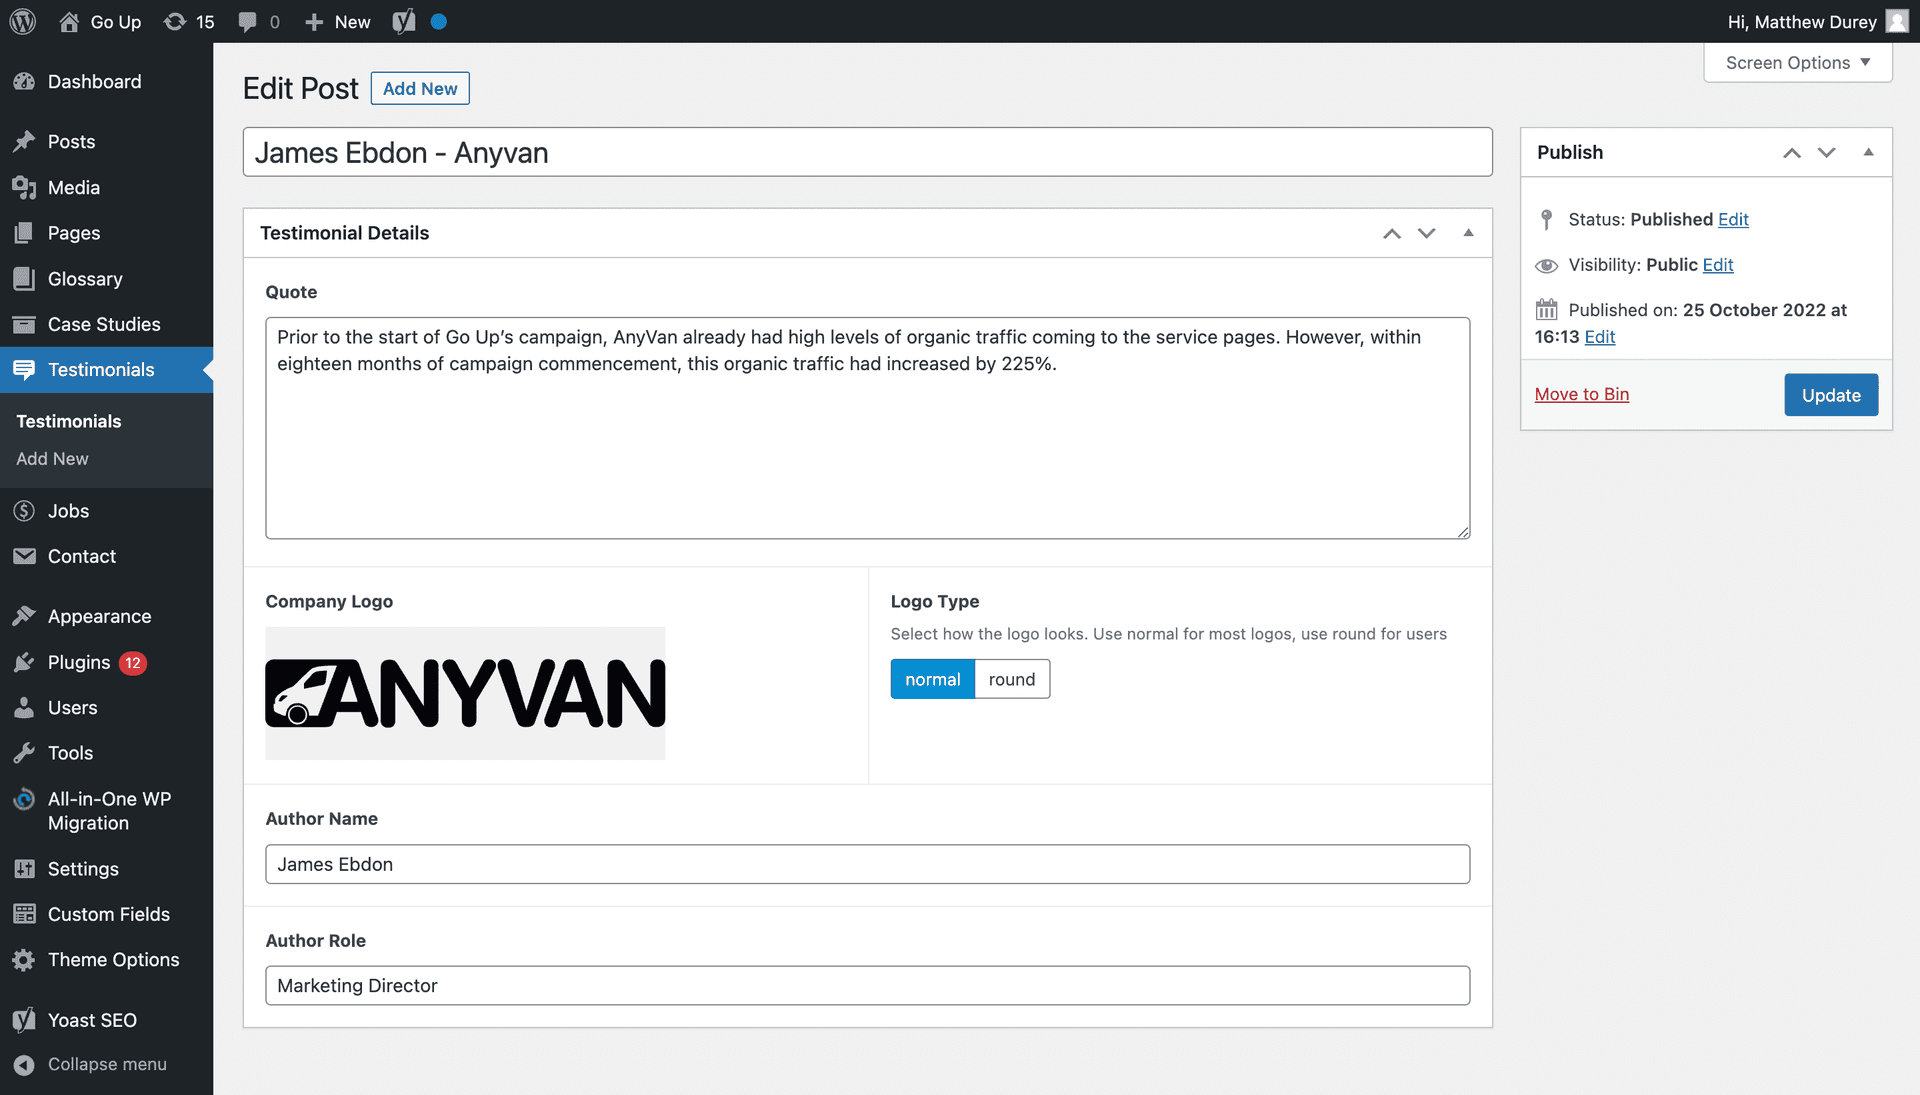Edit the Visibility setting

(x=1718, y=264)
